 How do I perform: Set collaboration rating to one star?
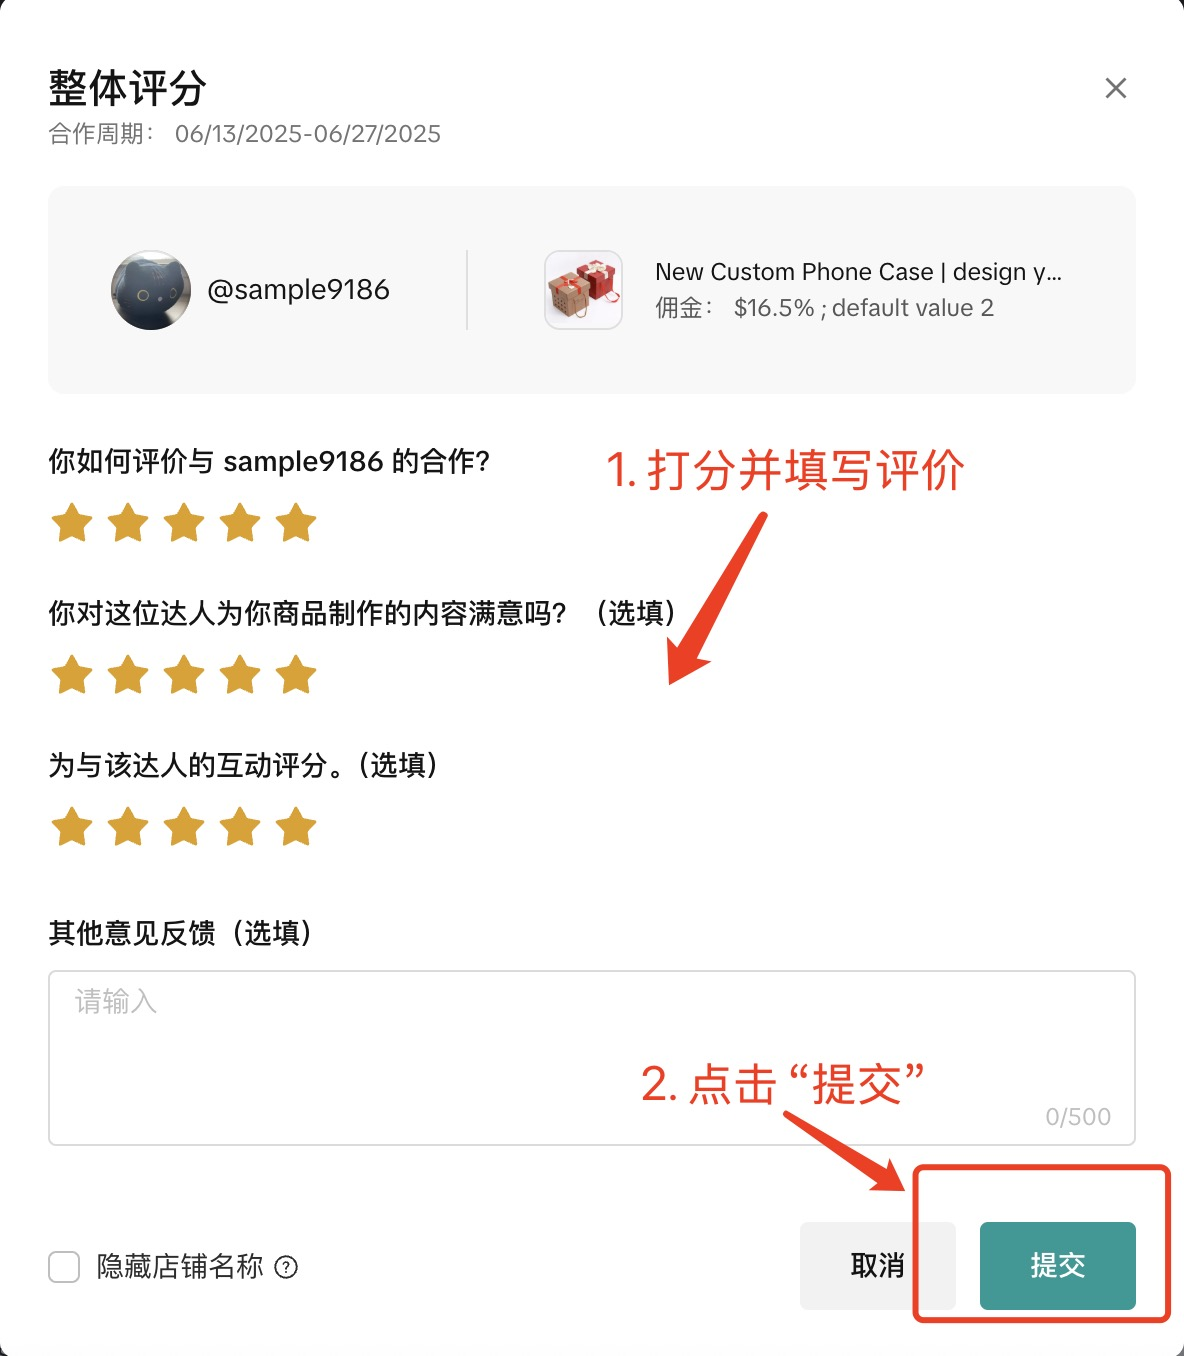pos(72,523)
